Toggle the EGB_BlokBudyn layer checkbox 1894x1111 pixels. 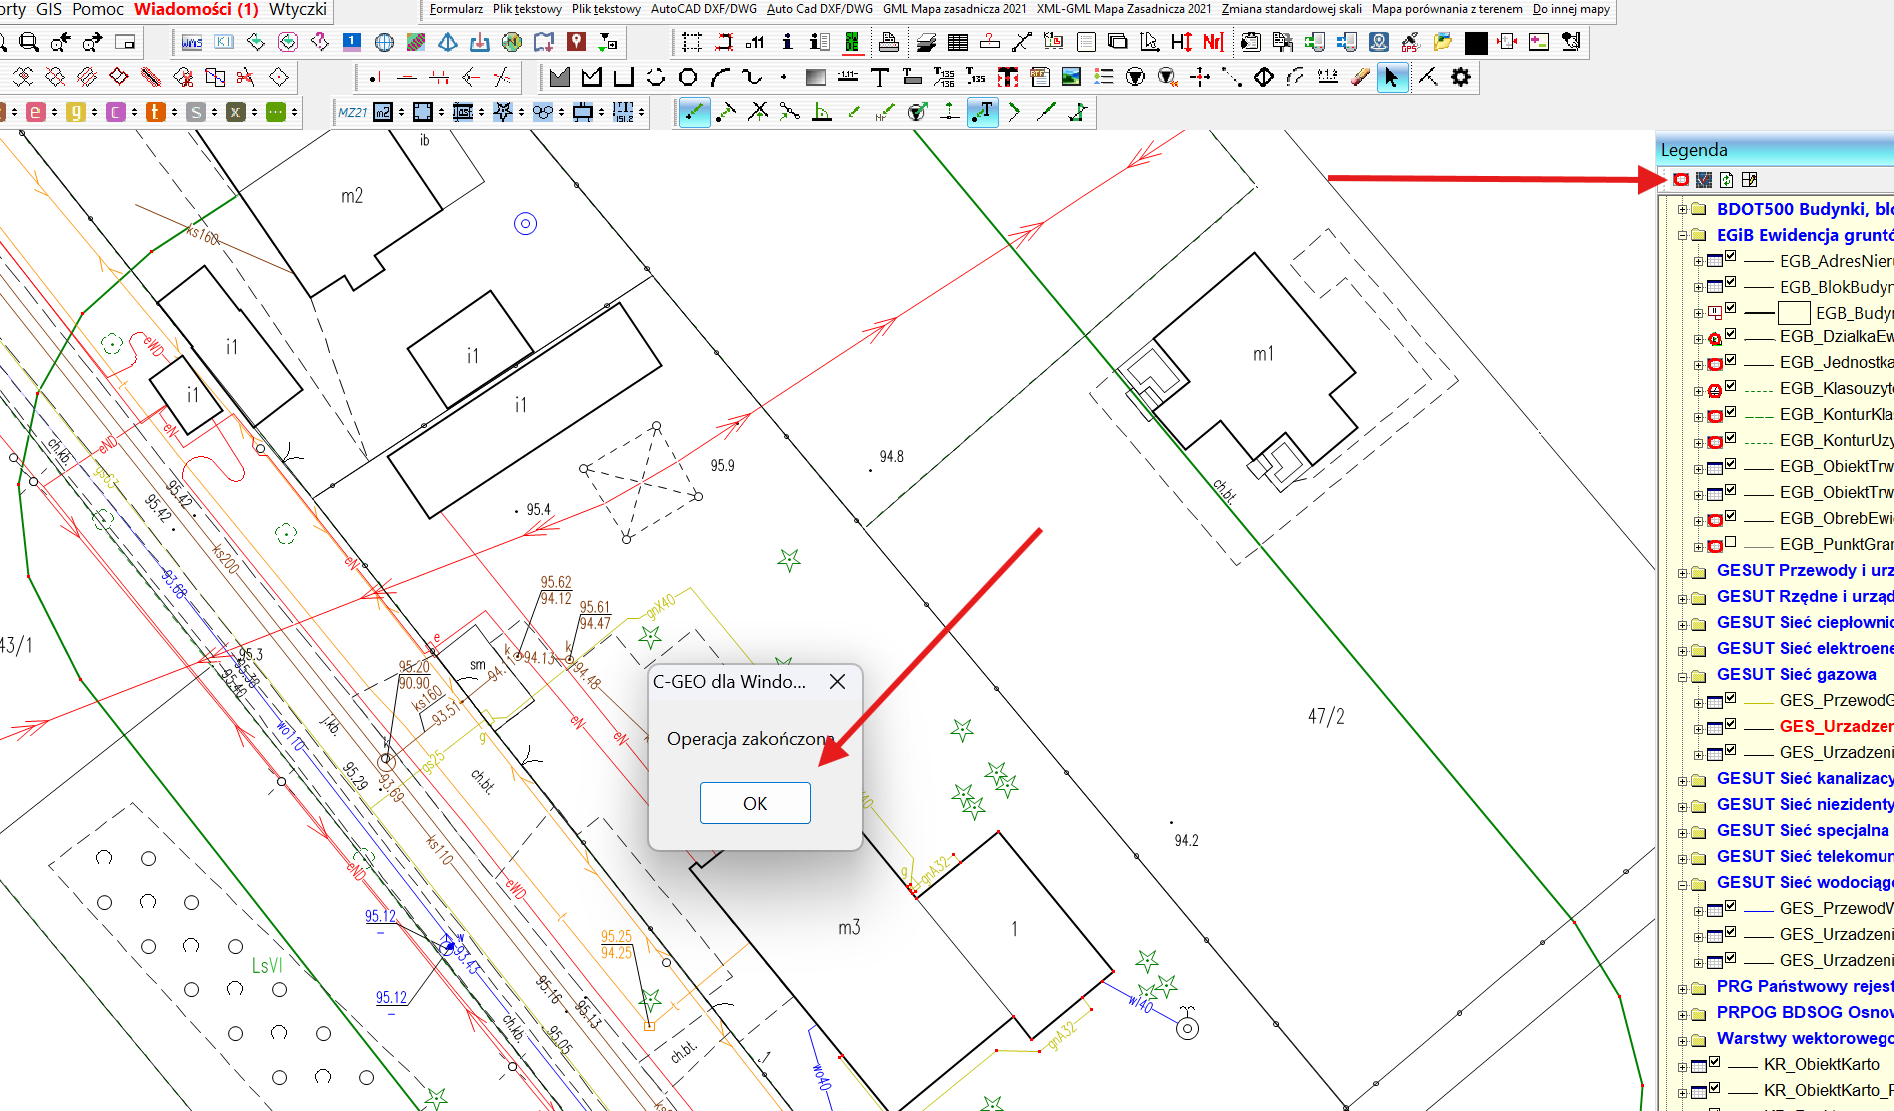pos(1730,283)
